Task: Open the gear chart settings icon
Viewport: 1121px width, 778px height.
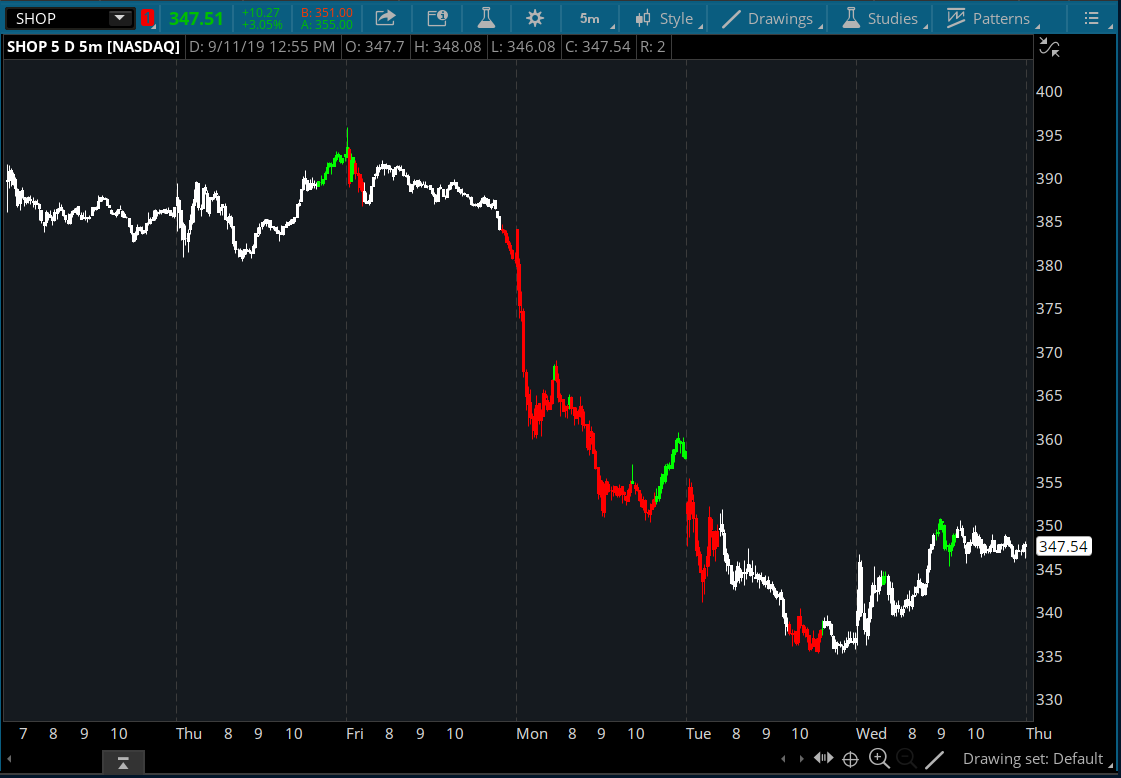Action: coord(535,18)
